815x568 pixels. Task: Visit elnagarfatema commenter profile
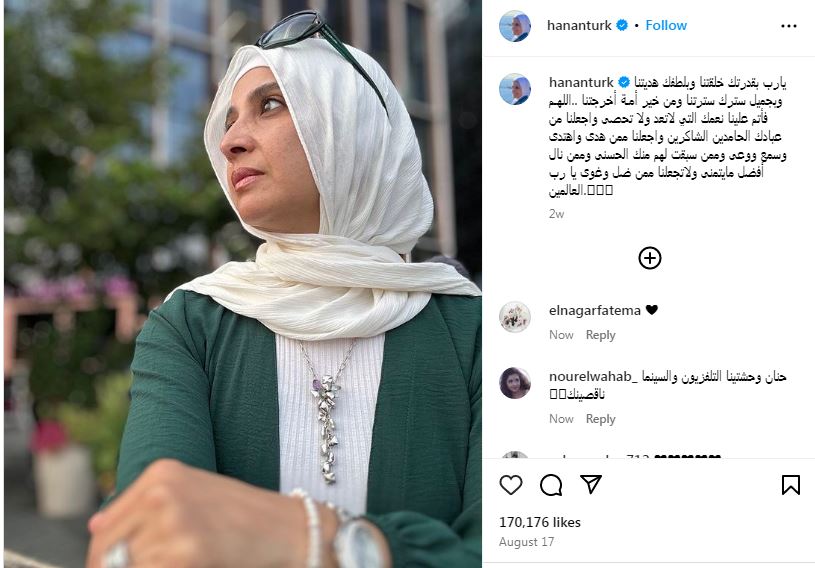(x=595, y=310)
